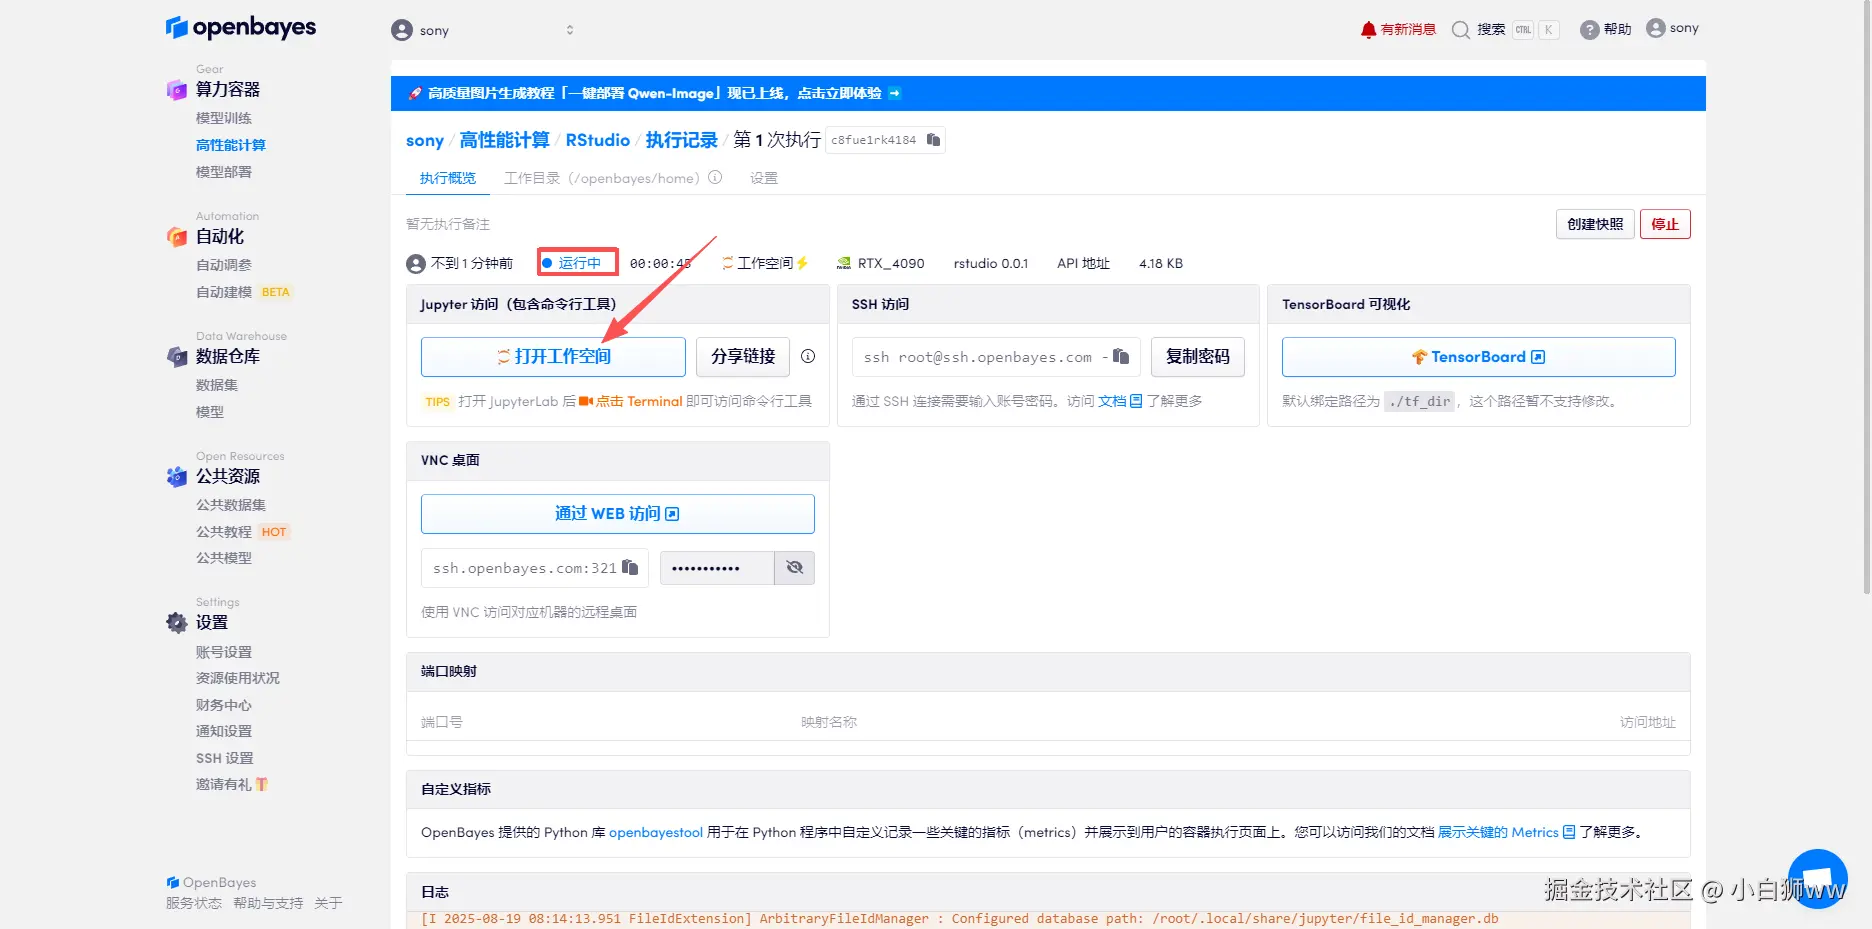
Task: Click the RTX_4090 GPU icon
Action: (x=844, y=264)
